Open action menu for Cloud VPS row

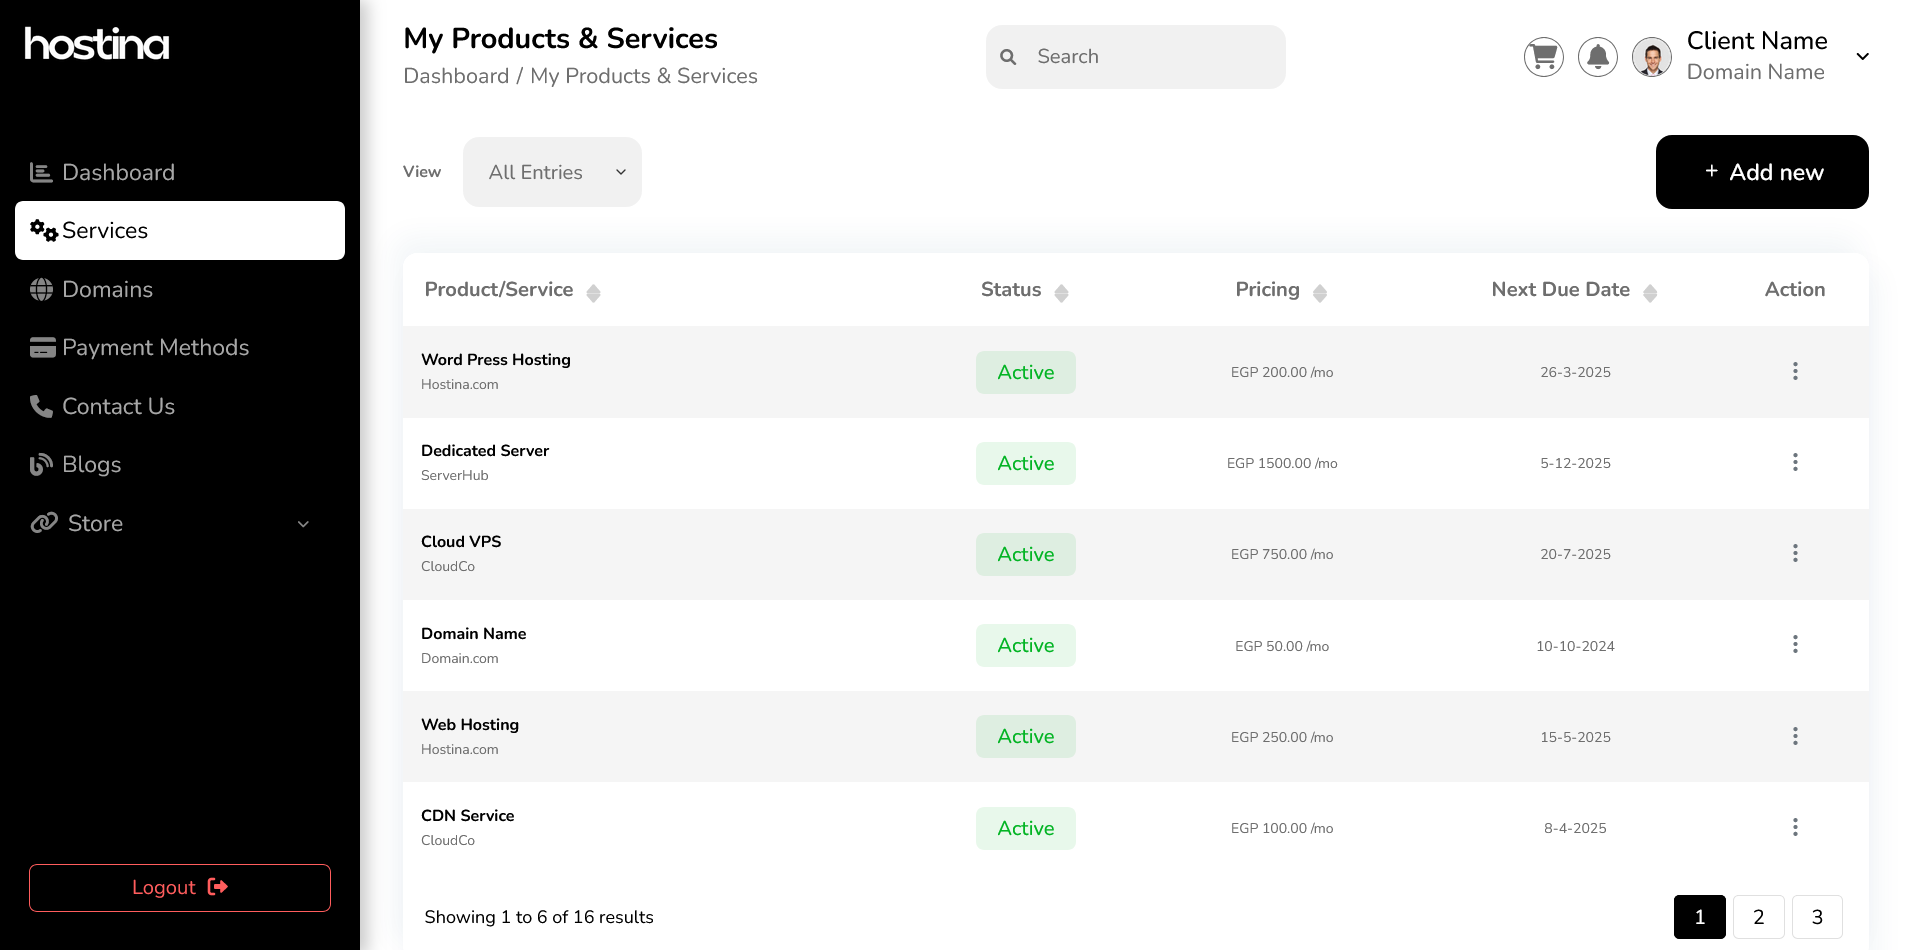1795,554
